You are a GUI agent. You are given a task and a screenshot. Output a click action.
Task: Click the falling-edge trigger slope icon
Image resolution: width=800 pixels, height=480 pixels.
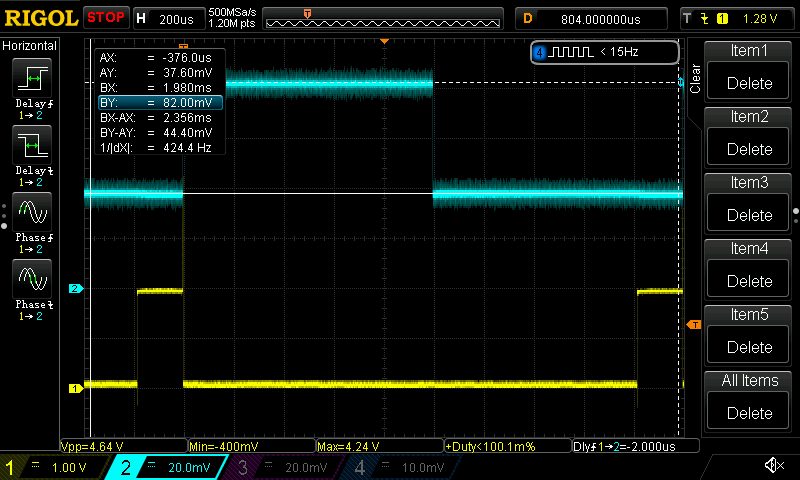[x=705, y=19]
